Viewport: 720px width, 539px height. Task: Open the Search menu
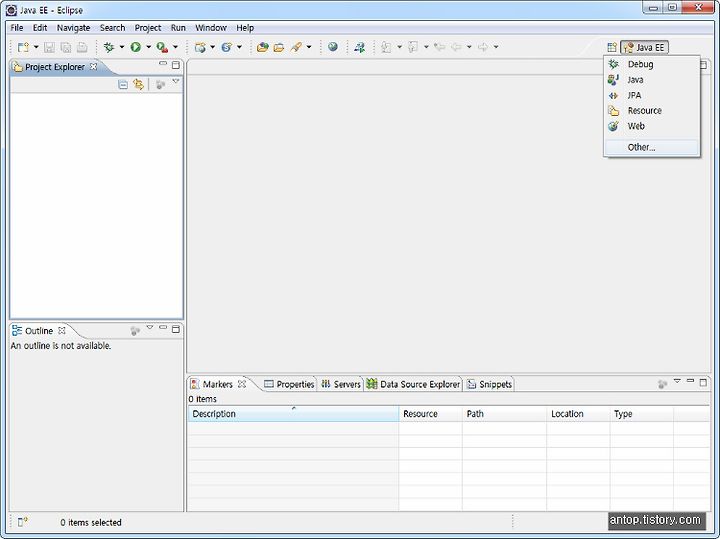coord(112,28)
